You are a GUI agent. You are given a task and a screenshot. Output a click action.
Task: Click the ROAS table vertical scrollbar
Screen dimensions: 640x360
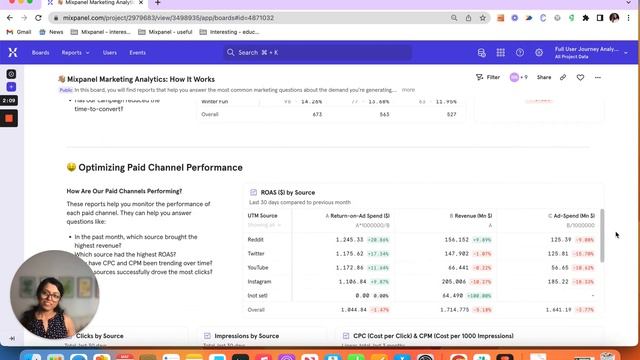[602, 236]
